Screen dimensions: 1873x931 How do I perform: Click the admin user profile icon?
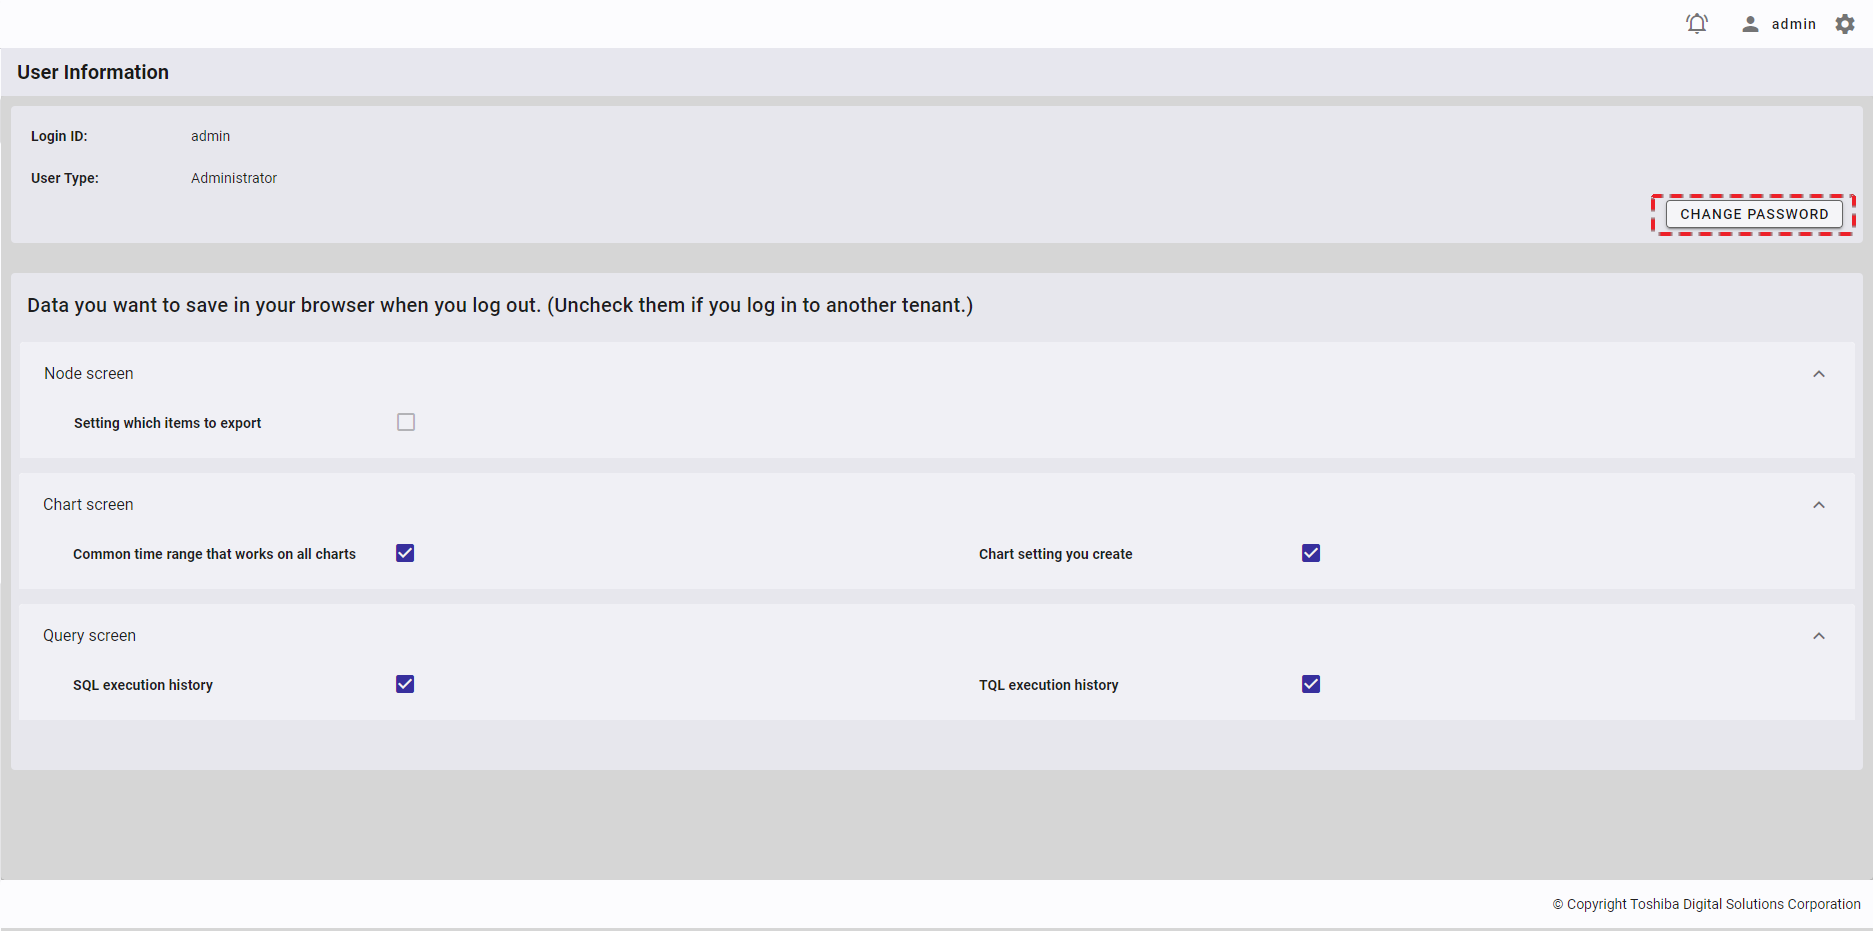(1750, 24)
